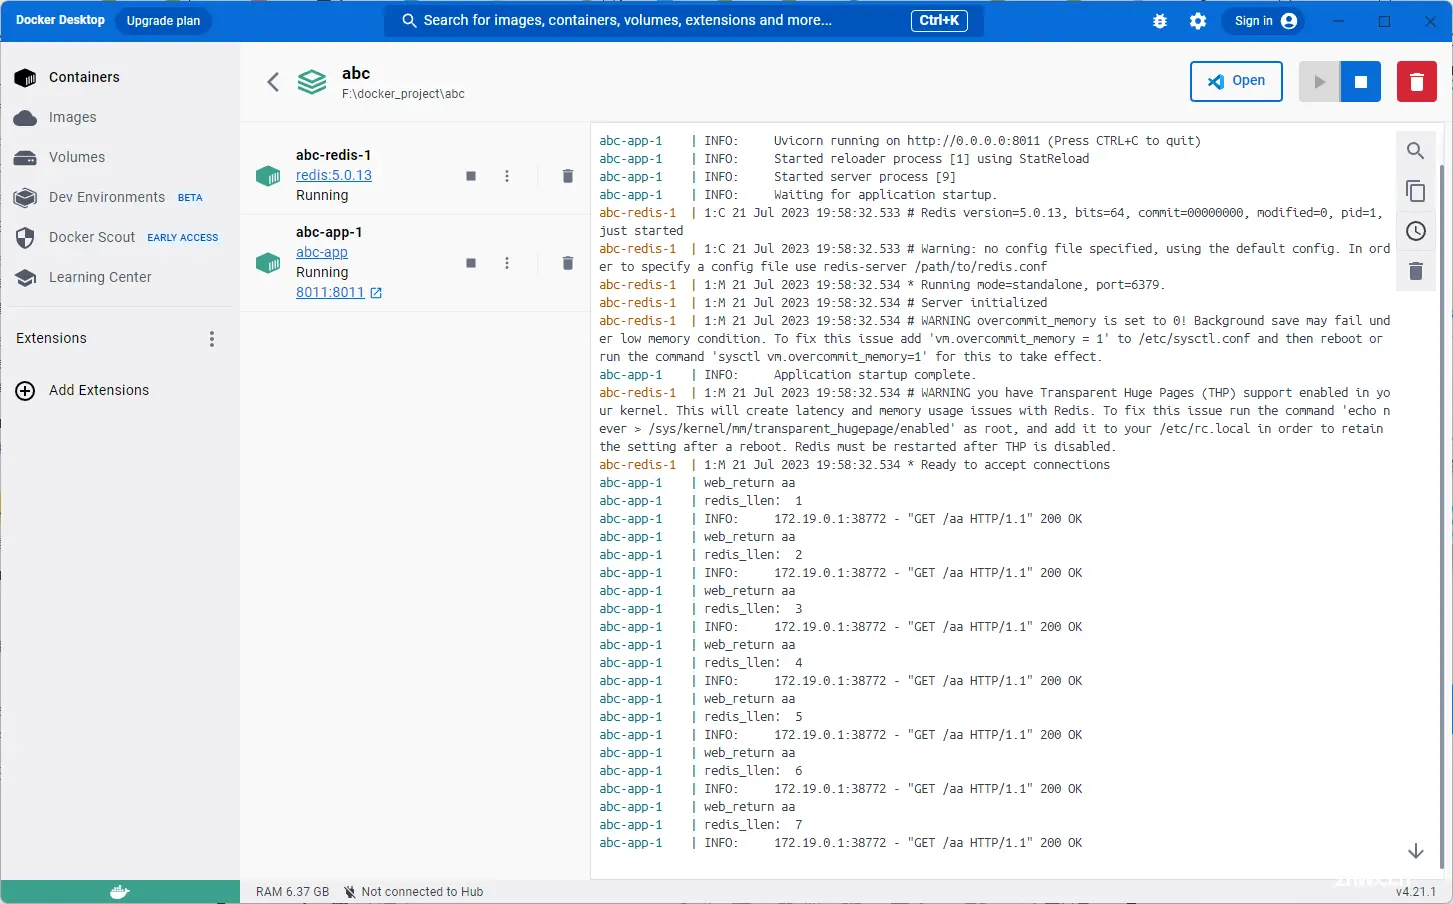The height and width of the screenshot is (904, 1453).
Task: Click the 'redis_llen: 7' log line
Action: 701,825
